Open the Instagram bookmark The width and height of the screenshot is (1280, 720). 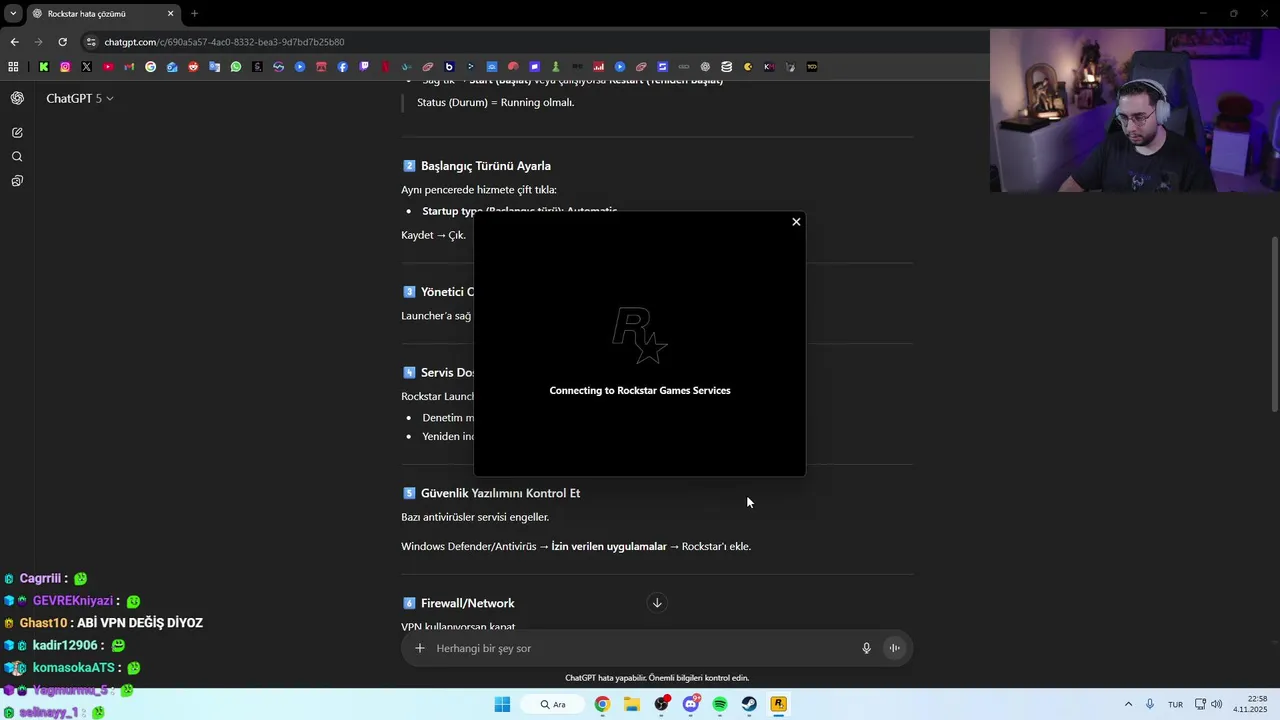click(65, 67)
